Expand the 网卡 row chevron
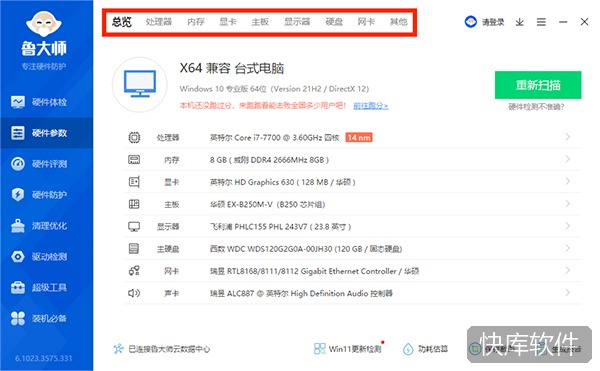Image resolution: width=600 pixels, height=371 pixels. point(567,270)
